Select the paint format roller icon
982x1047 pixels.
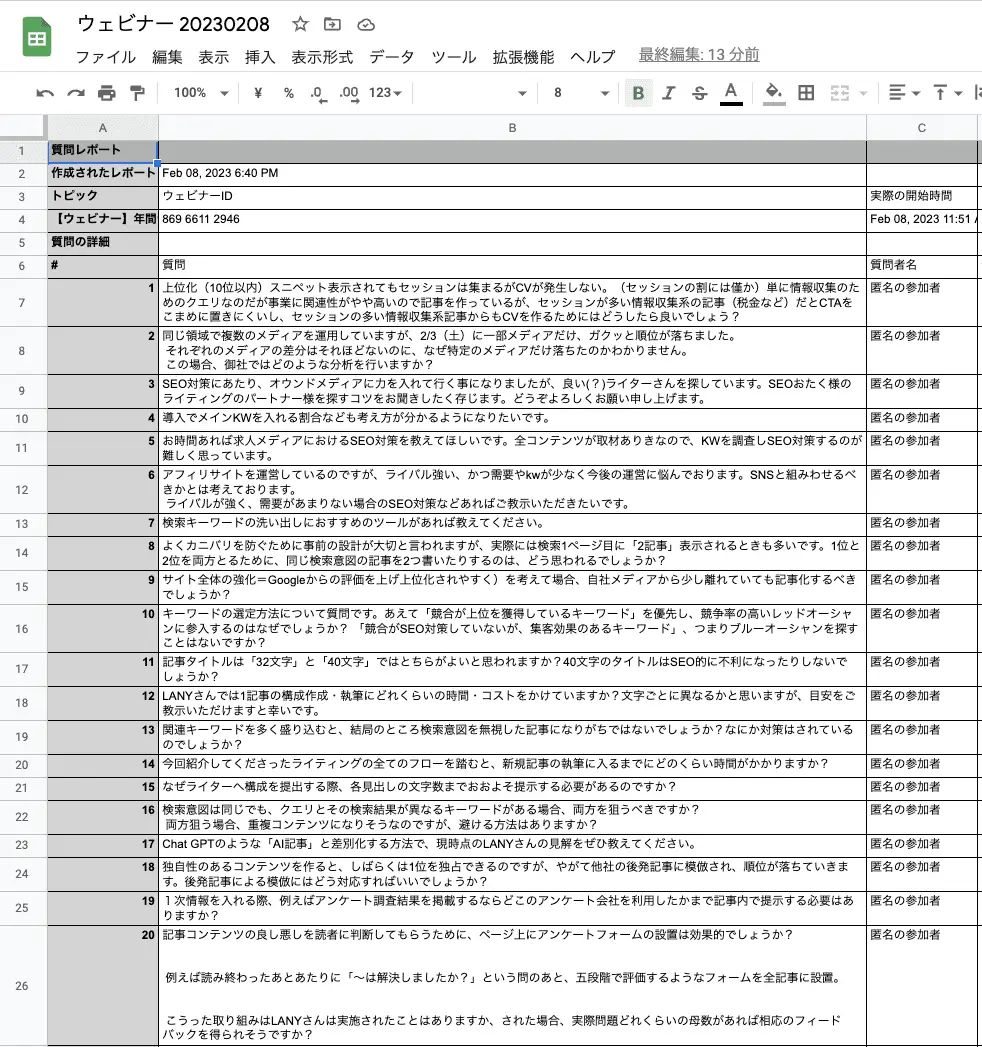[137, 93]
